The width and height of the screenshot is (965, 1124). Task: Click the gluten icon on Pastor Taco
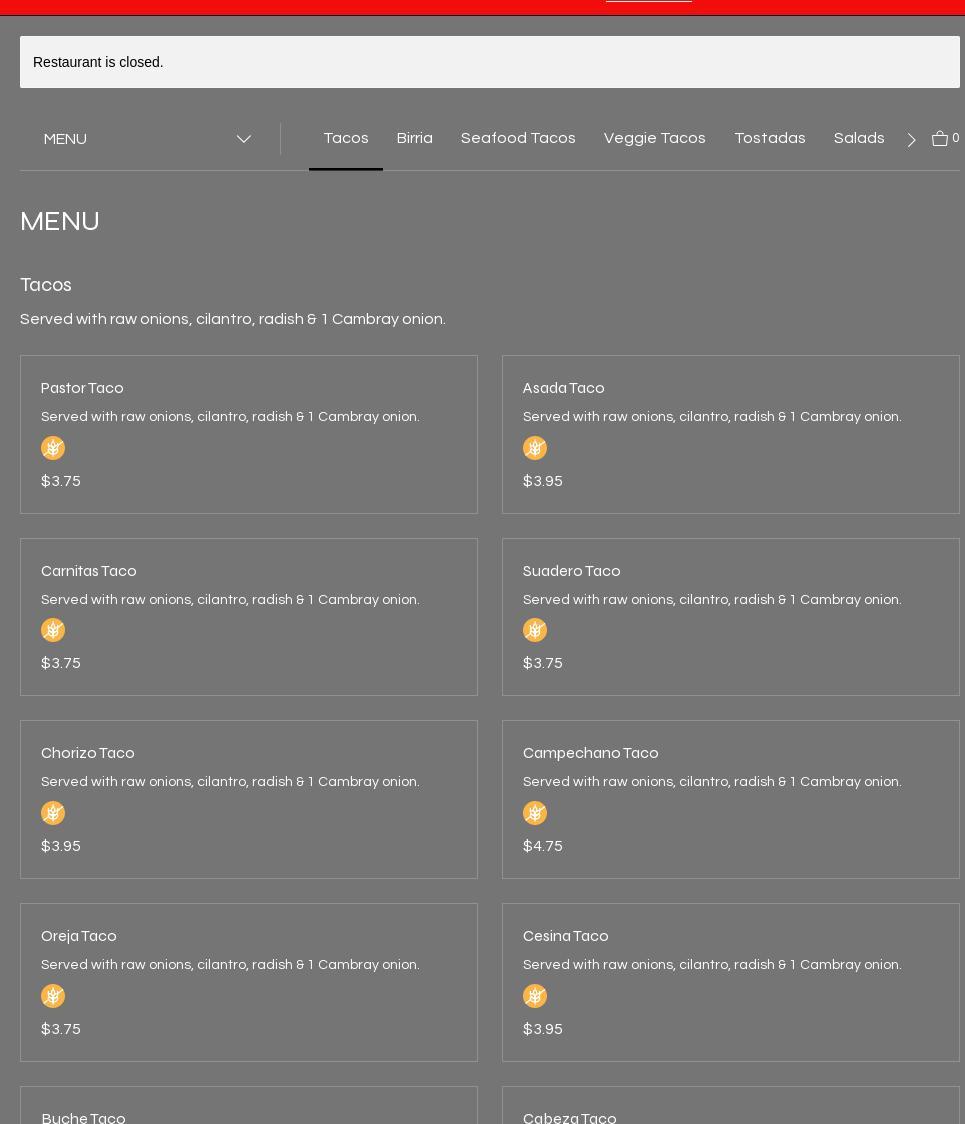pyautogui.click(x=53, y=448)
